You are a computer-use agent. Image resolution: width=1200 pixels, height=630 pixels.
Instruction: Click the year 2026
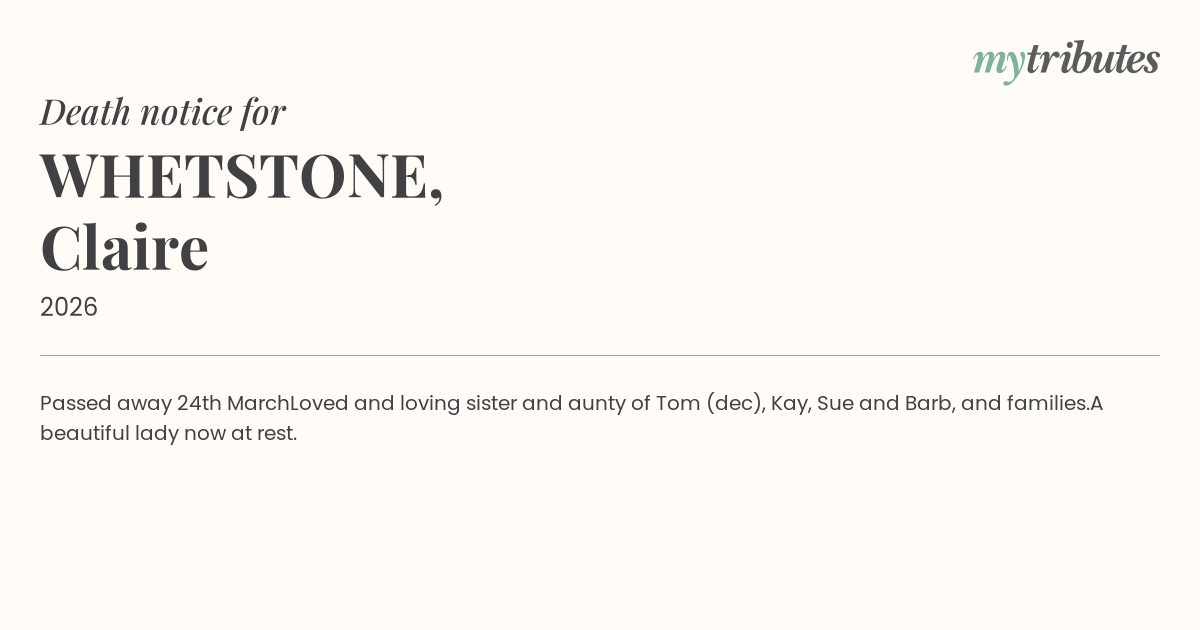tap(69, 307)
